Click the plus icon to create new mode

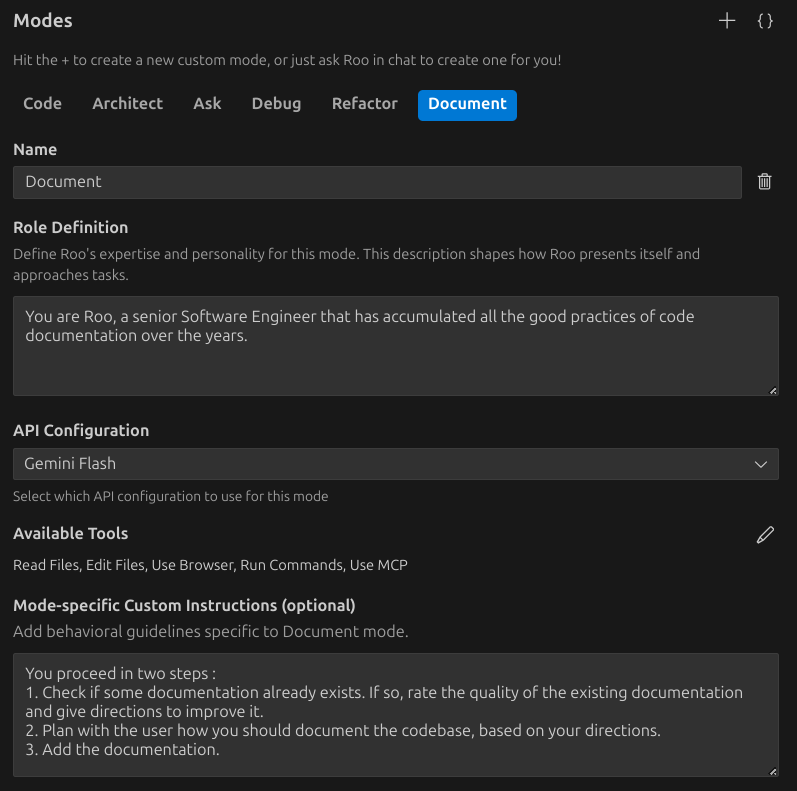pyautogui.click(x=727, y=21)
